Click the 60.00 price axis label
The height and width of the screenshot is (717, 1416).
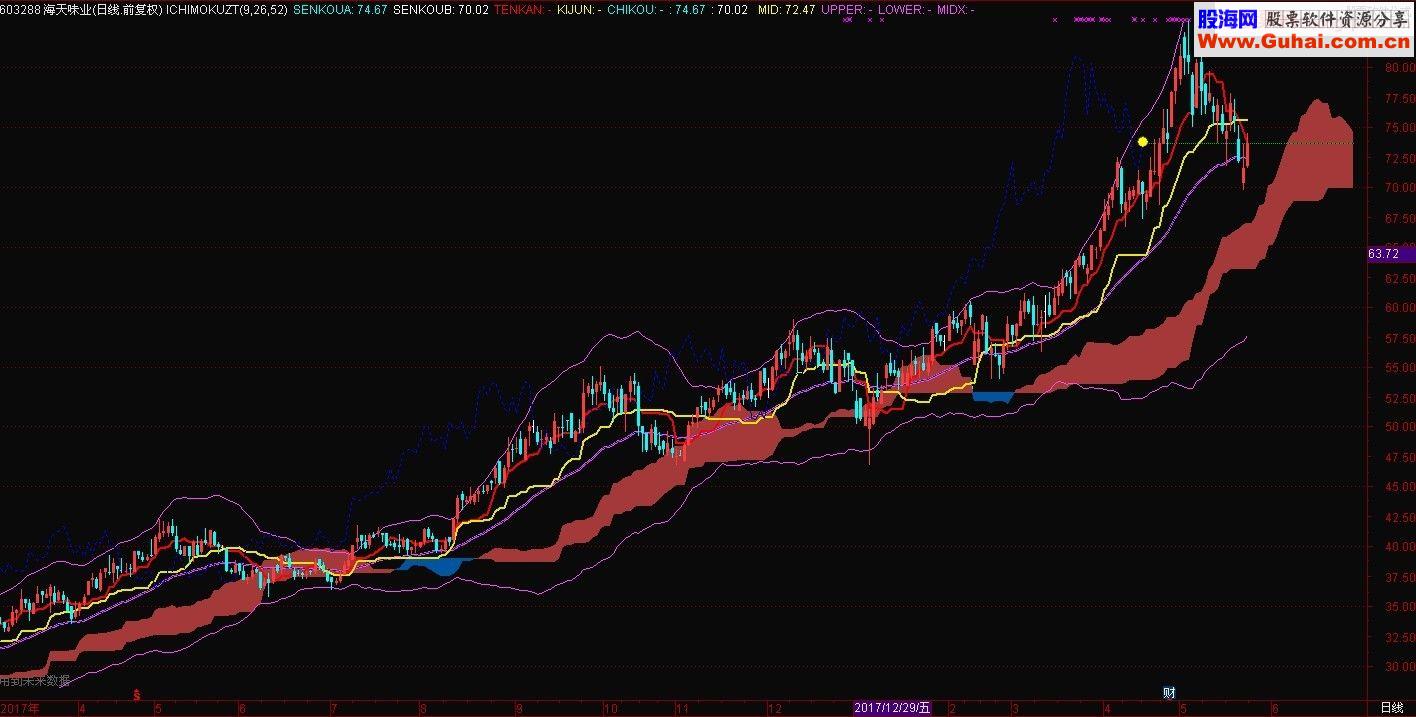(1399, 308)
